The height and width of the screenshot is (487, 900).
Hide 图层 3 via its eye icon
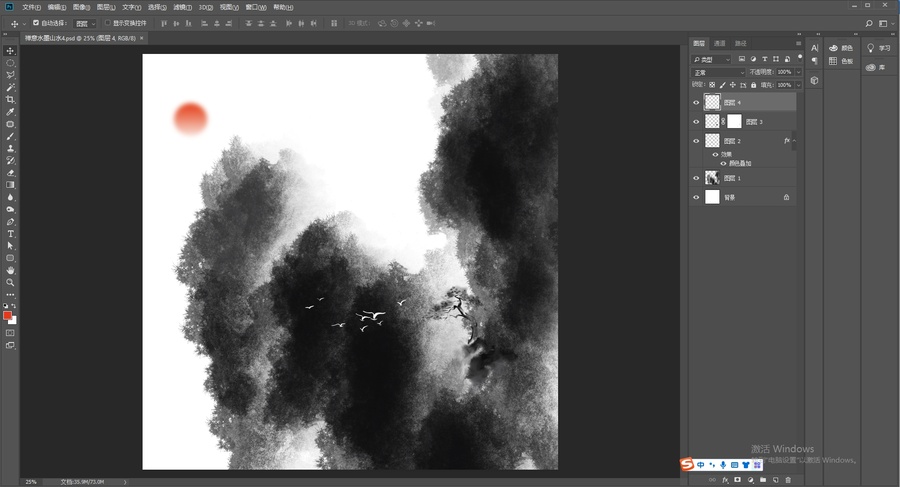pyautogui.click(x=696, y=122)
